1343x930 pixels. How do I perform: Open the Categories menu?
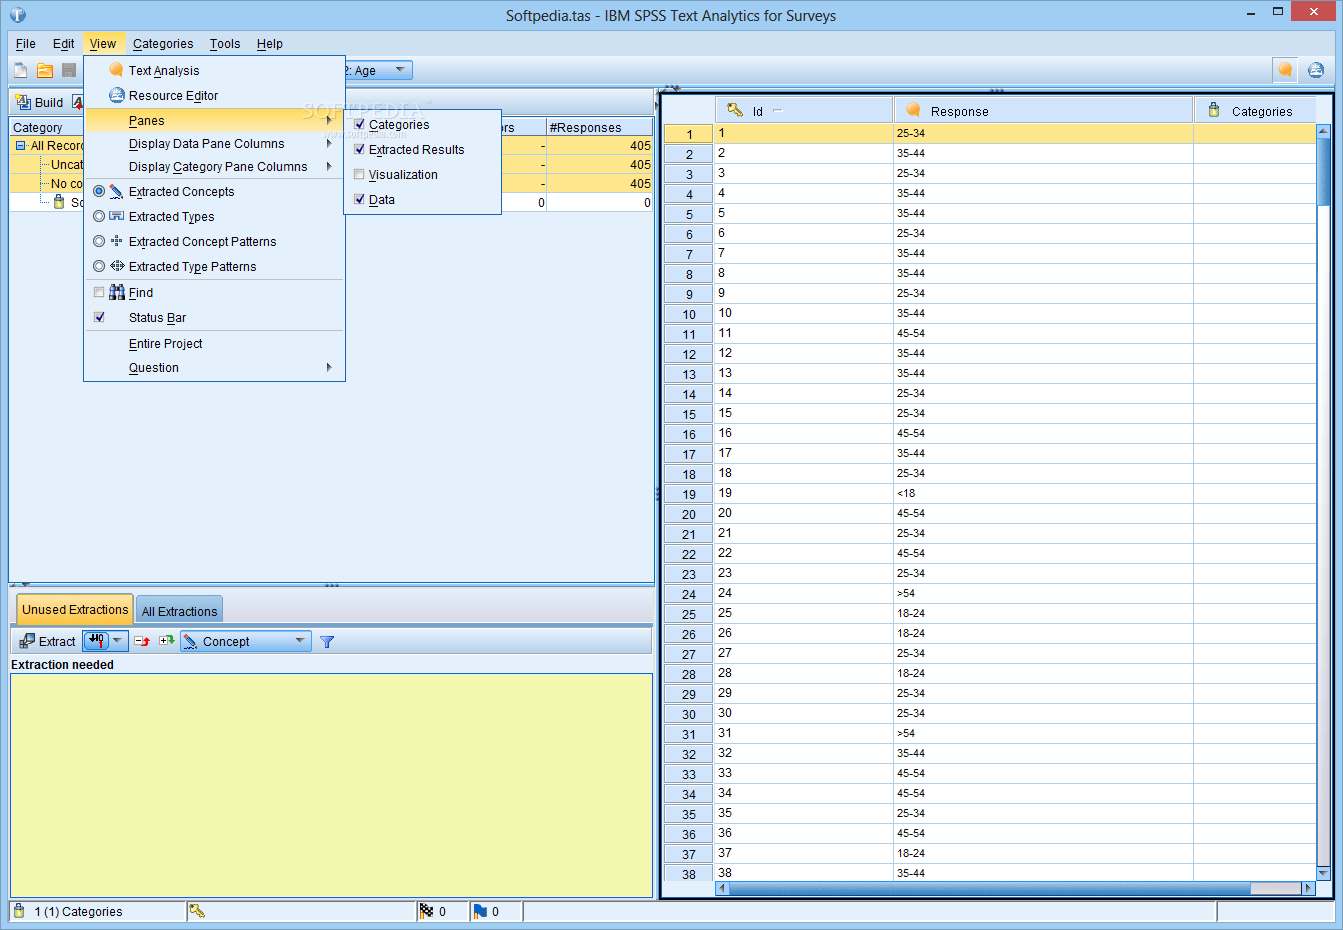click(163, 43)
